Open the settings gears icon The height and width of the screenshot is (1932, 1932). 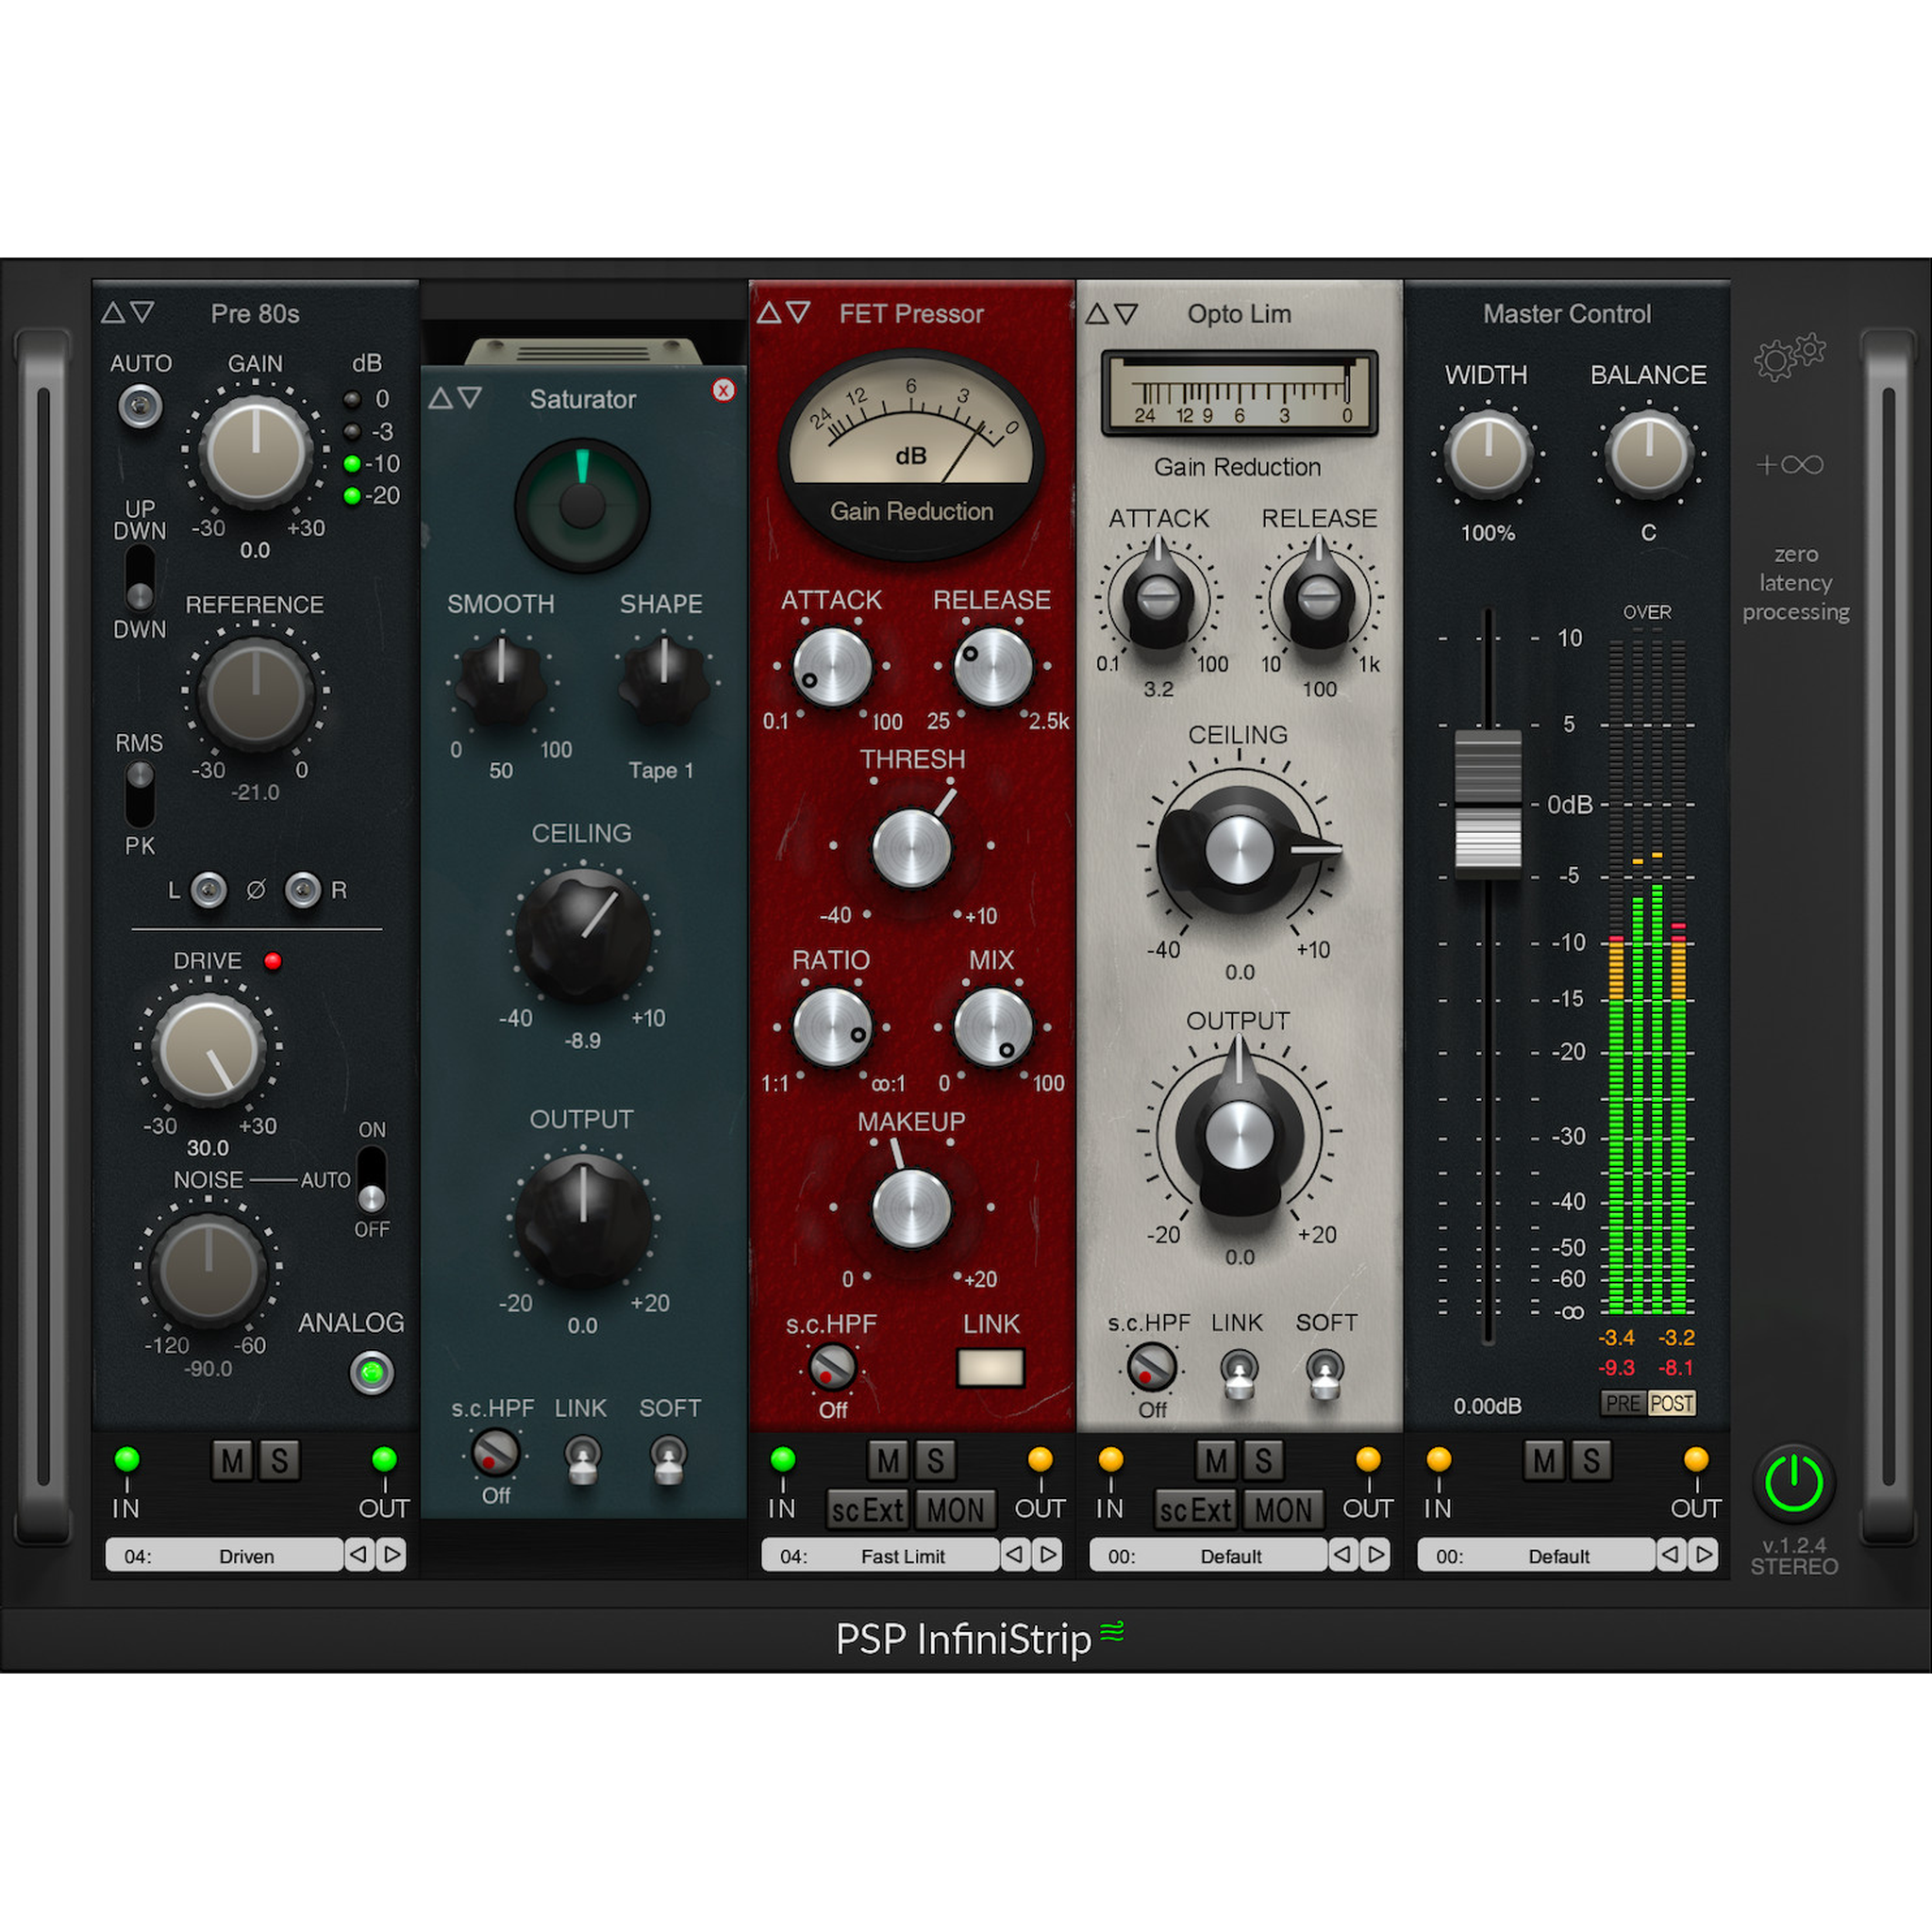[x=1789, y=357]
